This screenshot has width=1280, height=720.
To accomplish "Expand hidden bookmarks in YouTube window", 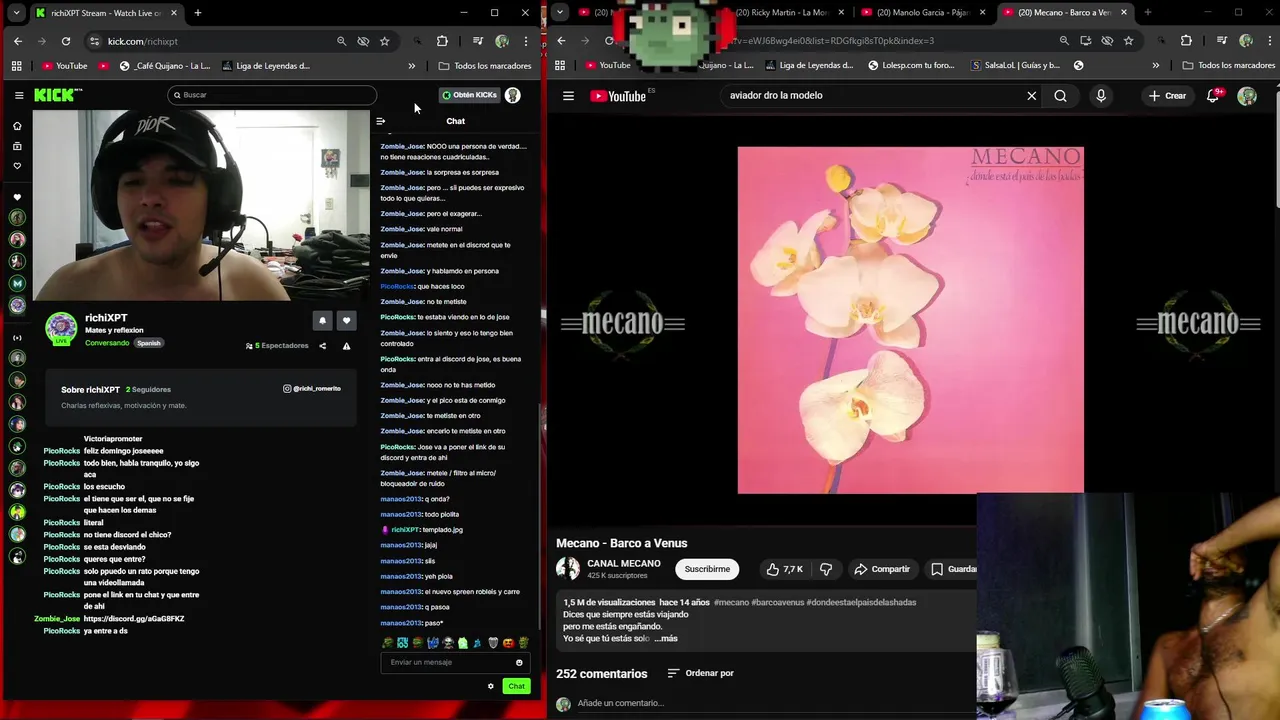I will pos(1156,66).
